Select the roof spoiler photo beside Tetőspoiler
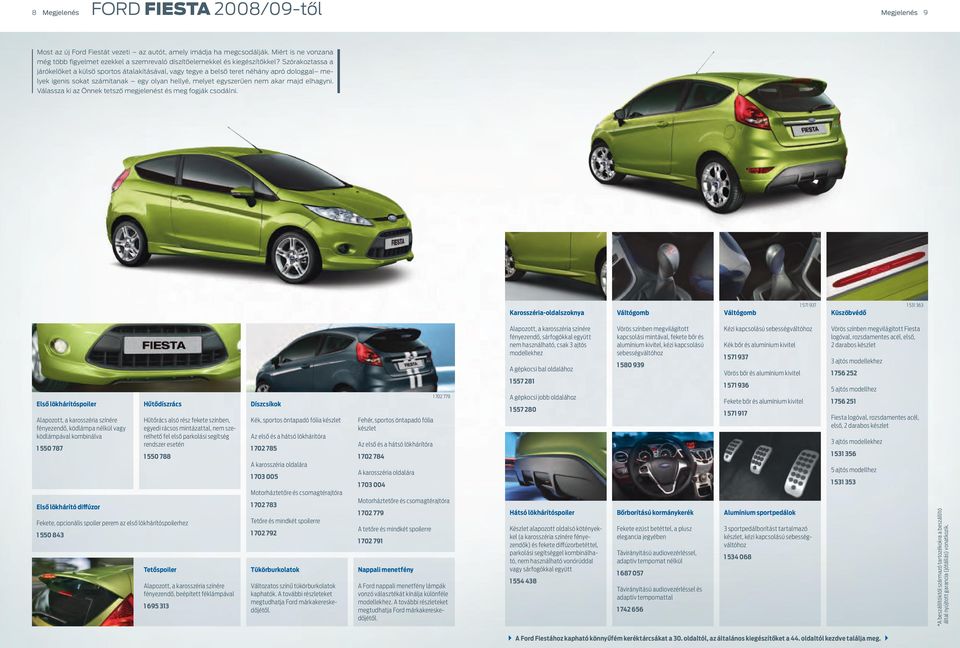 (83, 592)
